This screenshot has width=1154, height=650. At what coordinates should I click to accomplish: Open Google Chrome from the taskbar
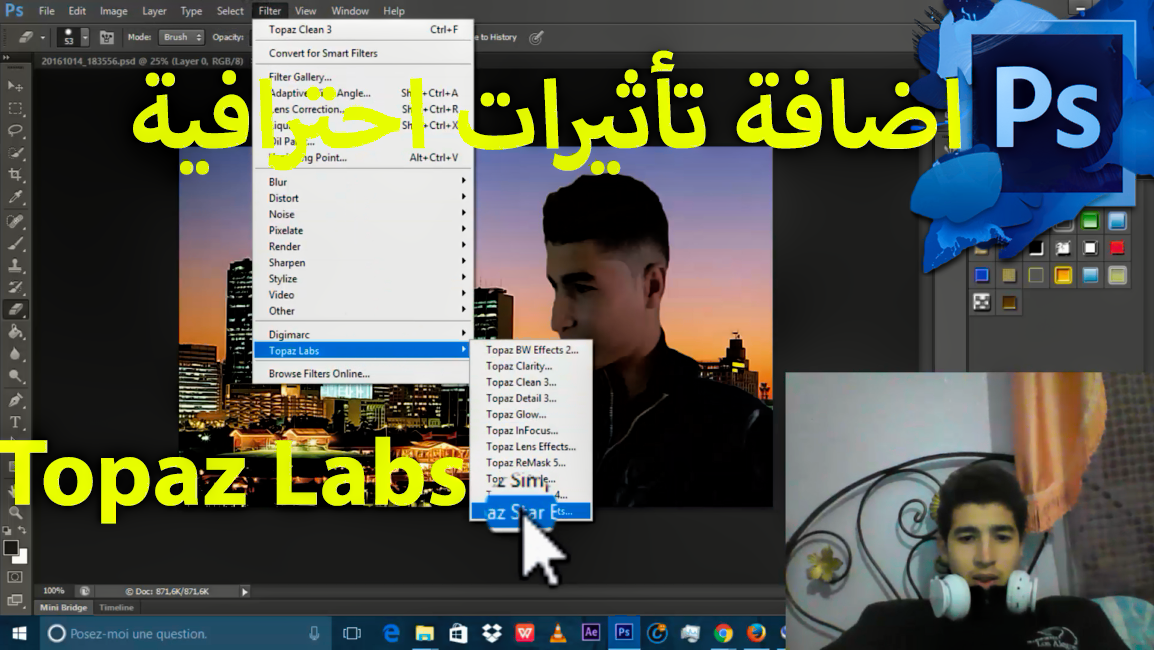pos(723,633)
